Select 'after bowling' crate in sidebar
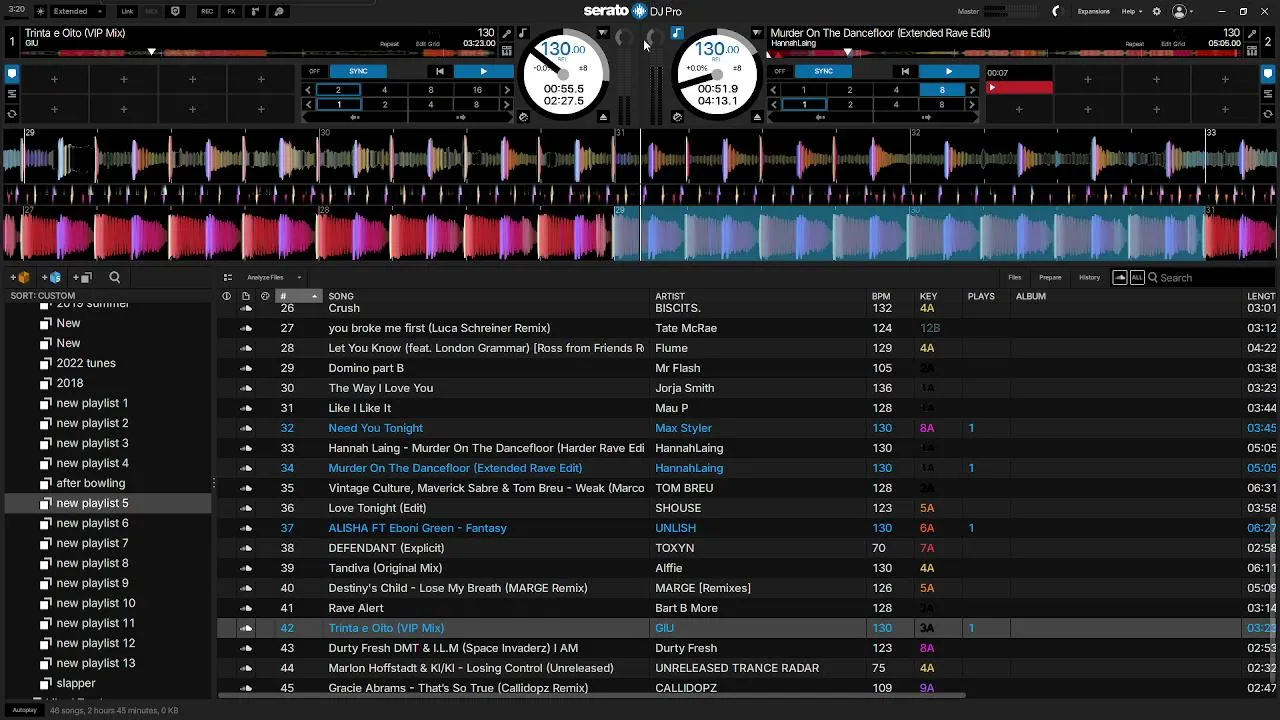1280x720 pixels. (x=90, y=483)
